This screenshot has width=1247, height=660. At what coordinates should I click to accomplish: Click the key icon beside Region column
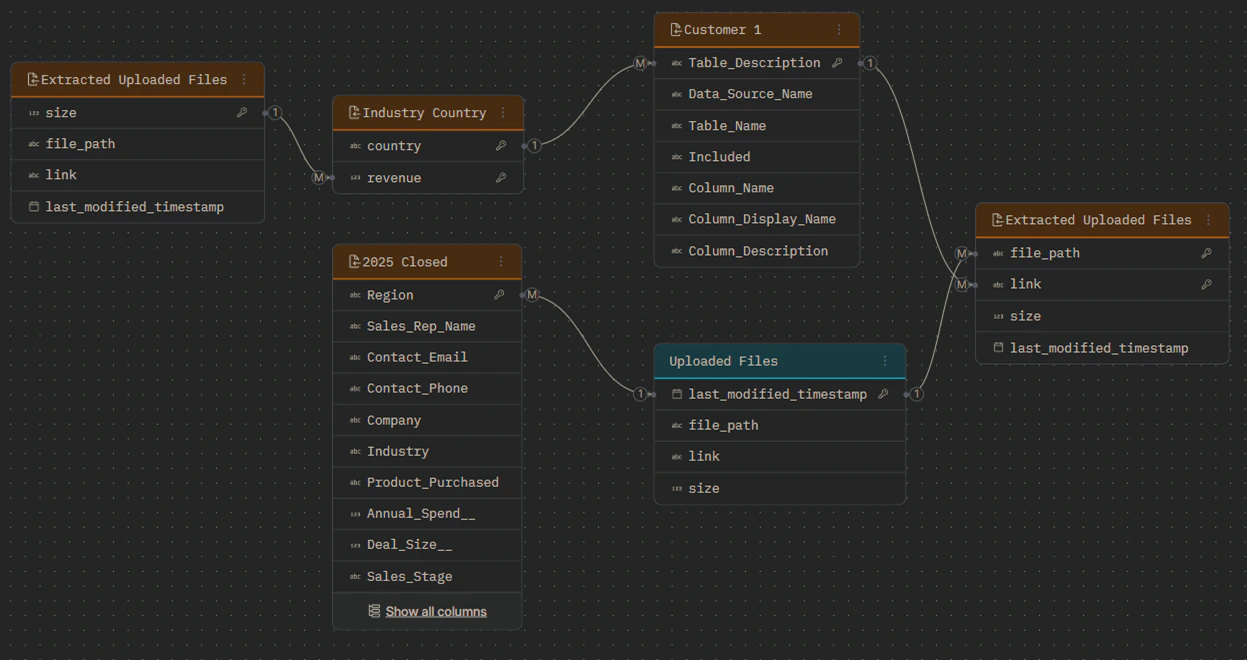coord(499,295)
